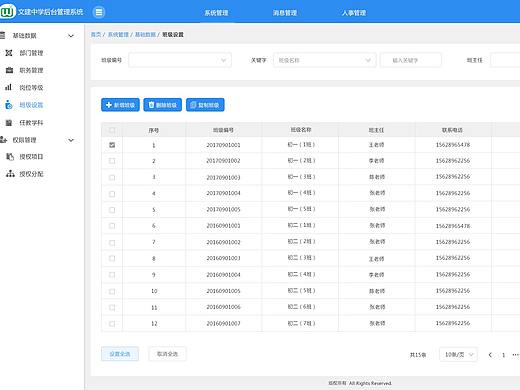This screenshot has height=390, width=520.
Task: Click class name 初二(5班) cell
Action: 301,291
